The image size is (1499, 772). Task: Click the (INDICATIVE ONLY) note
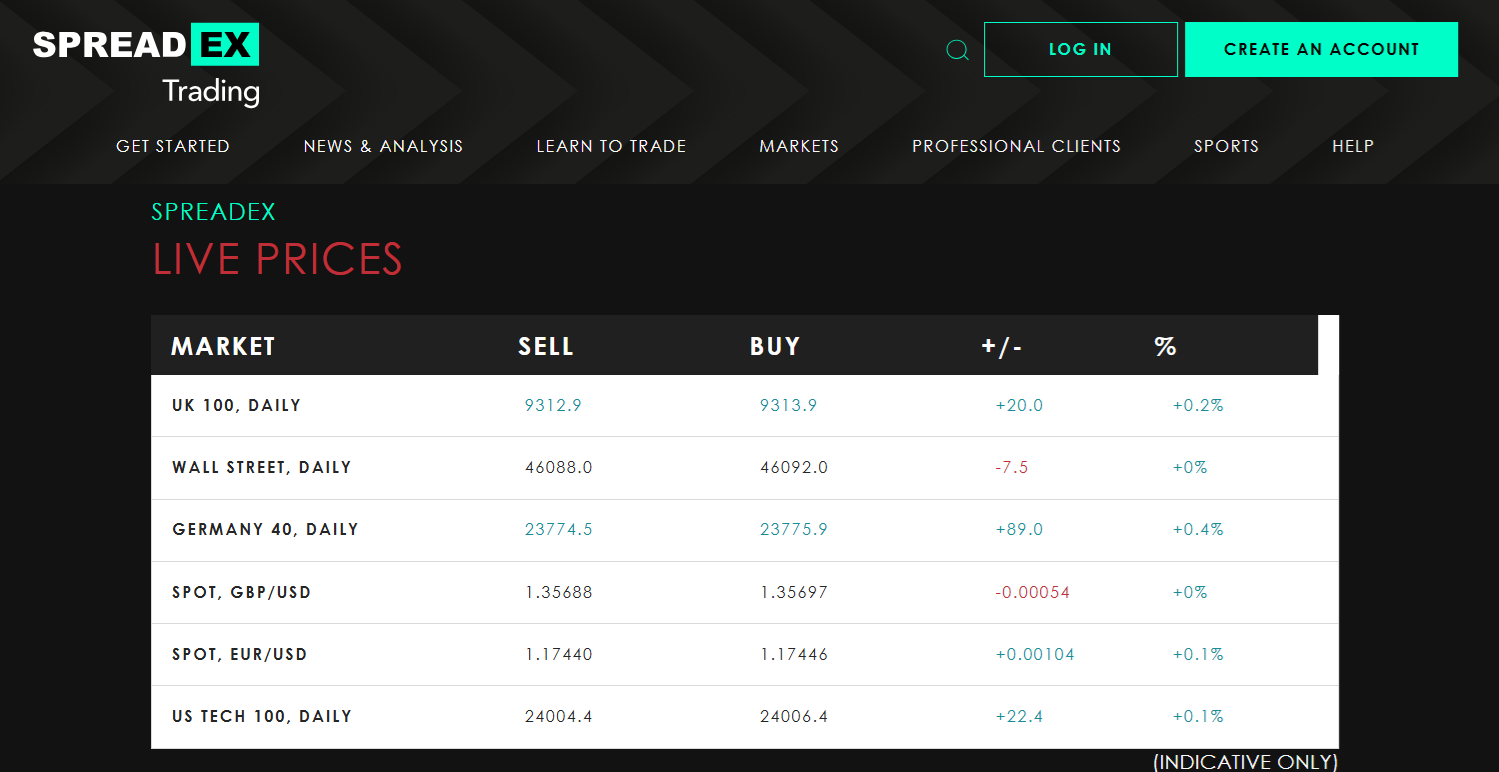(x=1245, y=762)
